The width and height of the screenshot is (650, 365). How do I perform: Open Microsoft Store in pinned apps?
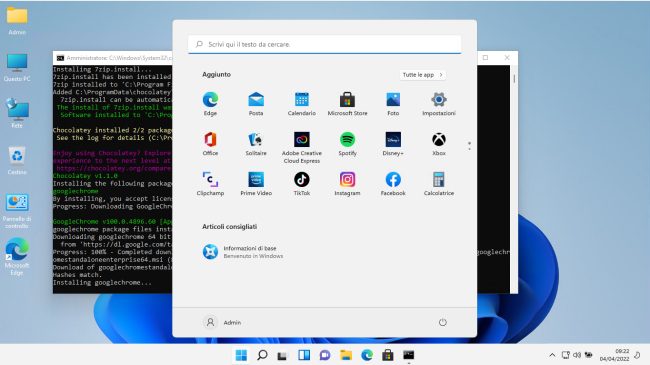(347, 104)
